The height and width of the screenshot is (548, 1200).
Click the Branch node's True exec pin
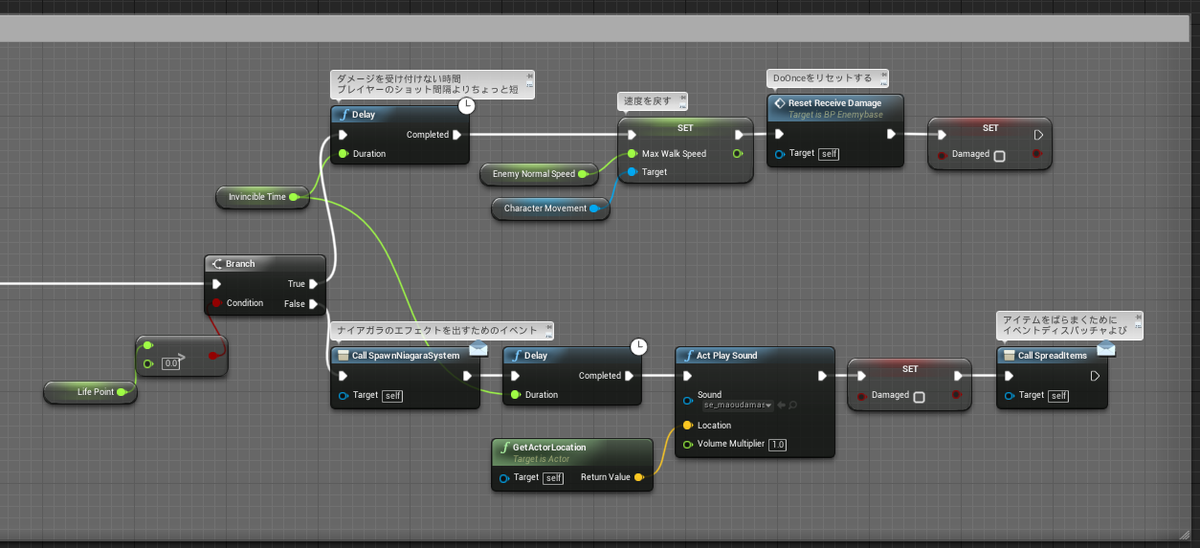(x=314, y=284)
